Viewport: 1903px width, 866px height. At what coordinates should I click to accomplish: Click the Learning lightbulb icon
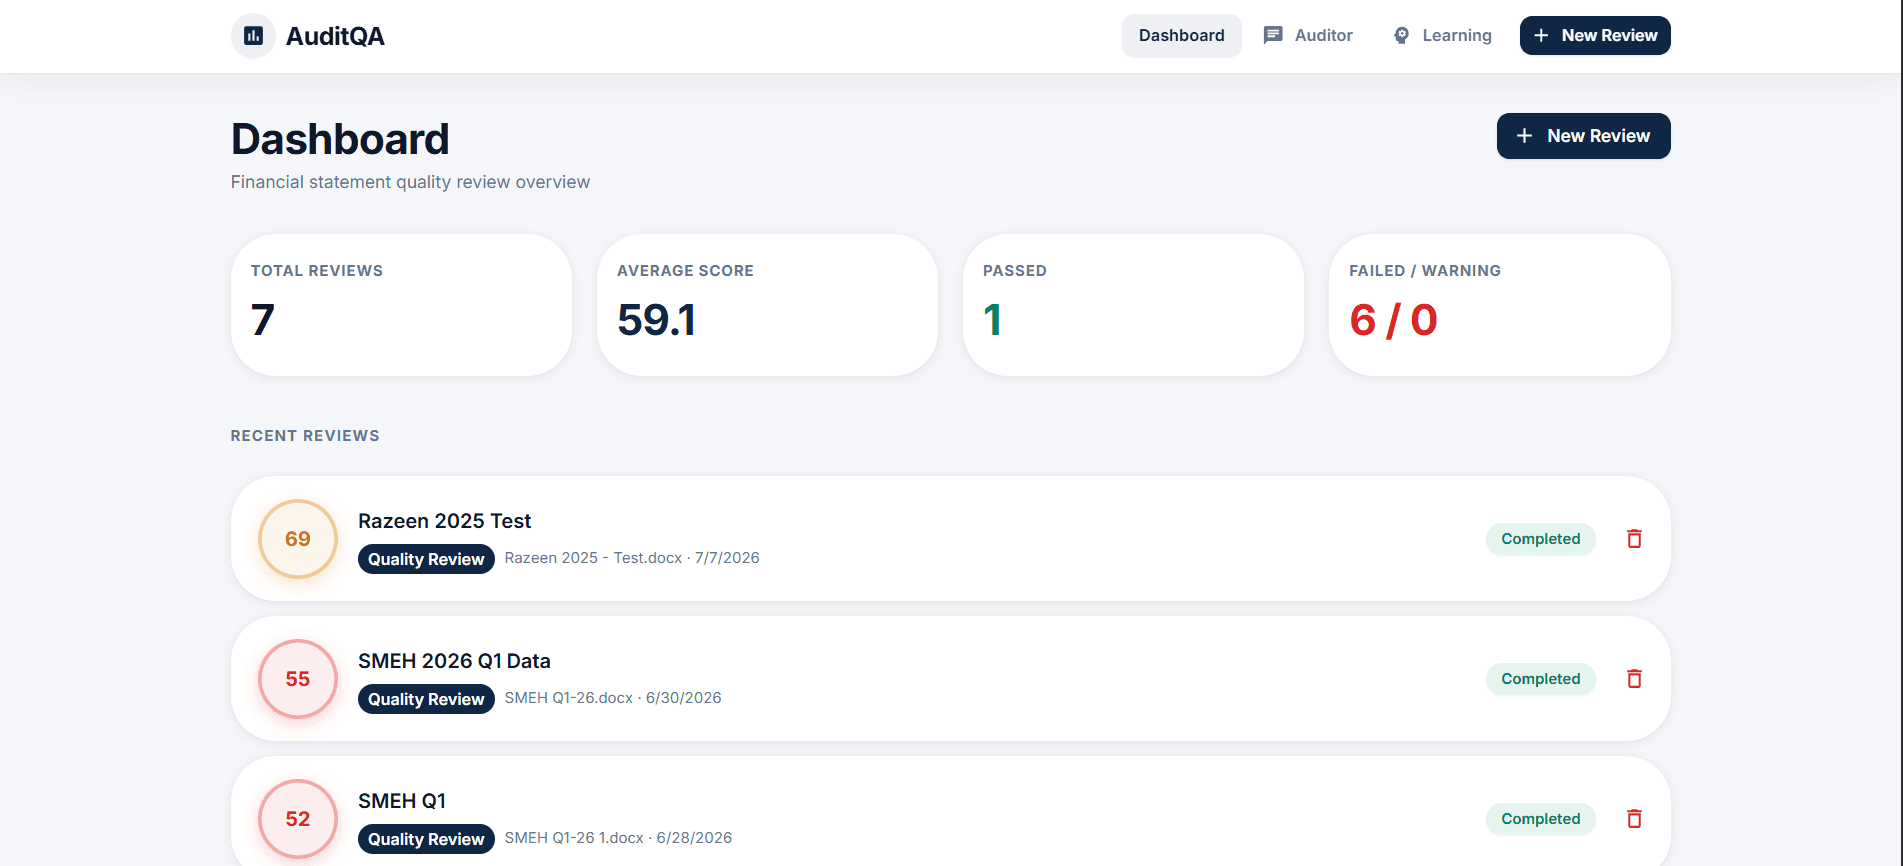[1401, 36]
